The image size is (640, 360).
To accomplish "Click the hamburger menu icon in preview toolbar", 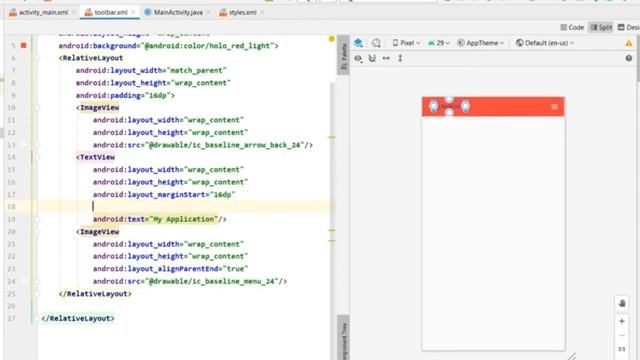I will [554, 107].
